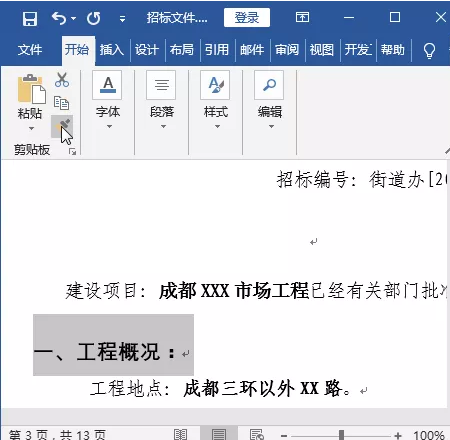Switch to the 开发工具 tab

click(x=358, y=50)
